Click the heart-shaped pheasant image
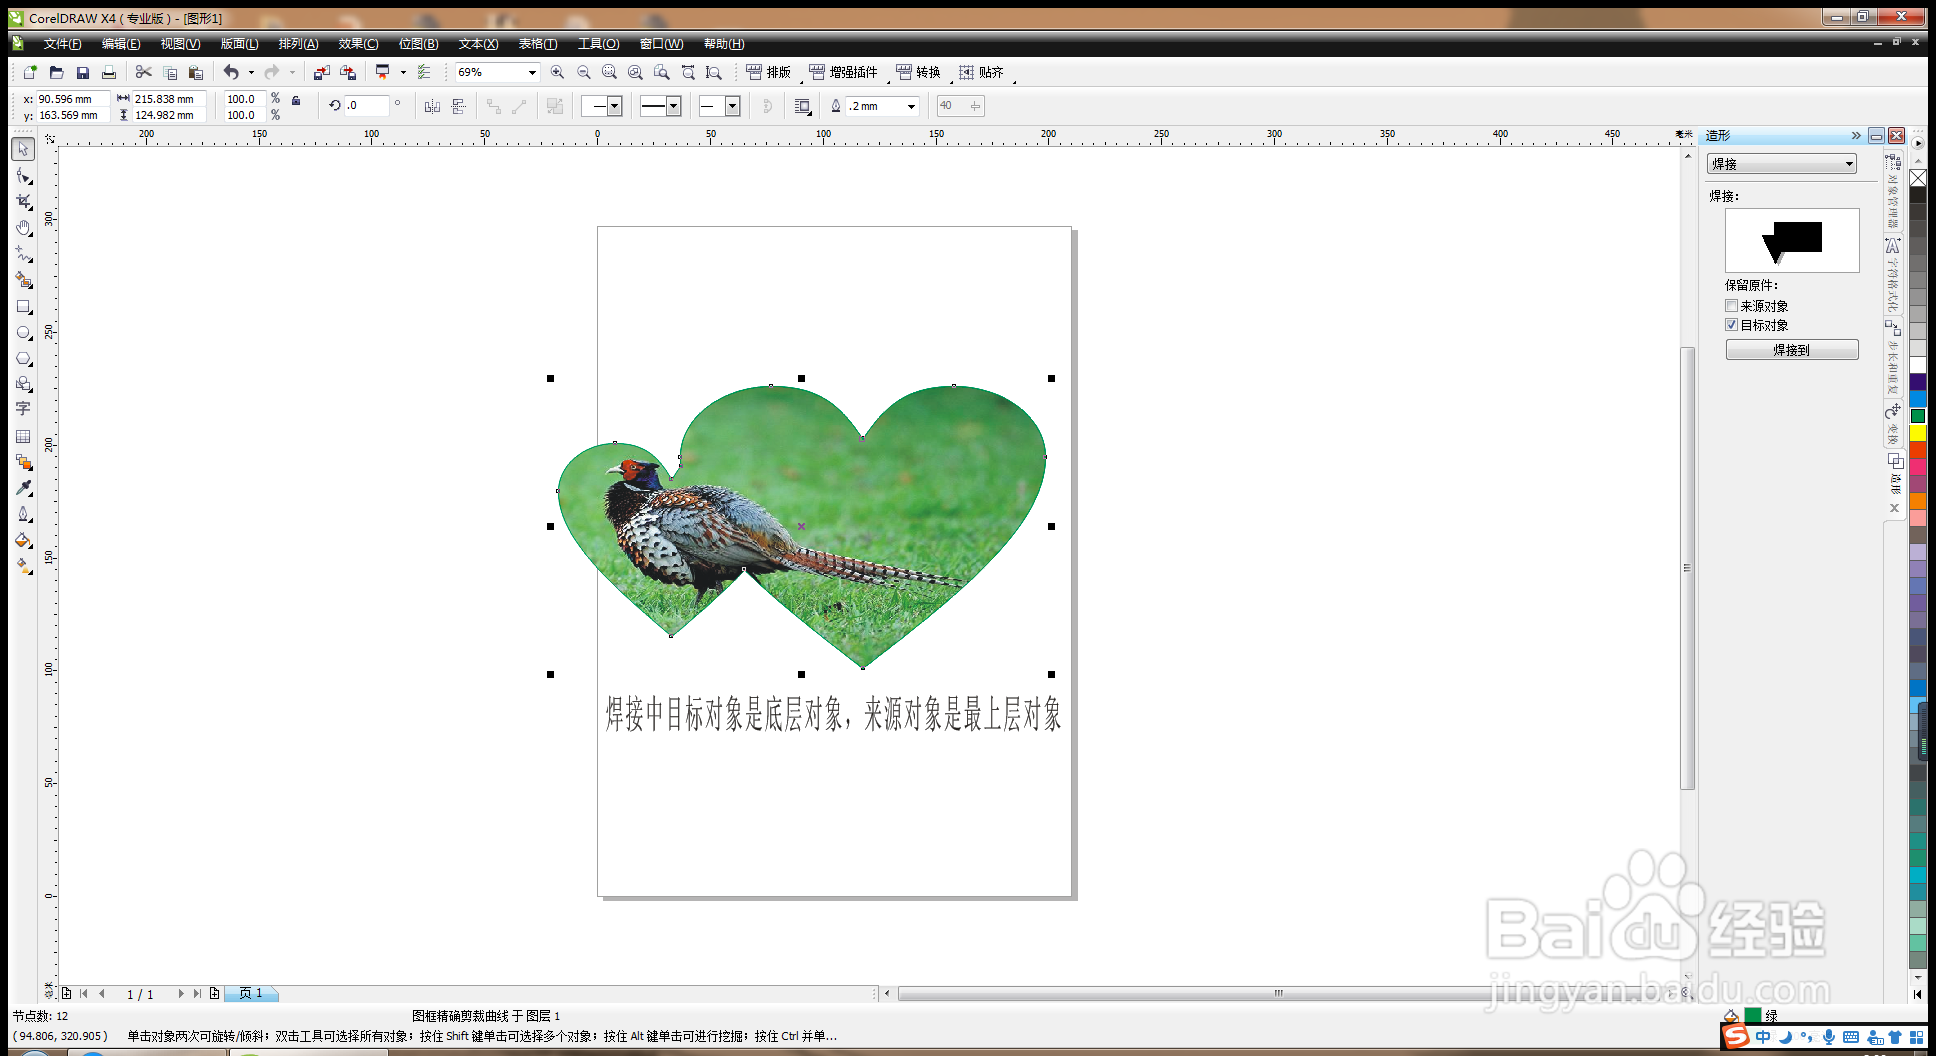The width and height of the screenshot is (1936, 1056). click(800, 525)
